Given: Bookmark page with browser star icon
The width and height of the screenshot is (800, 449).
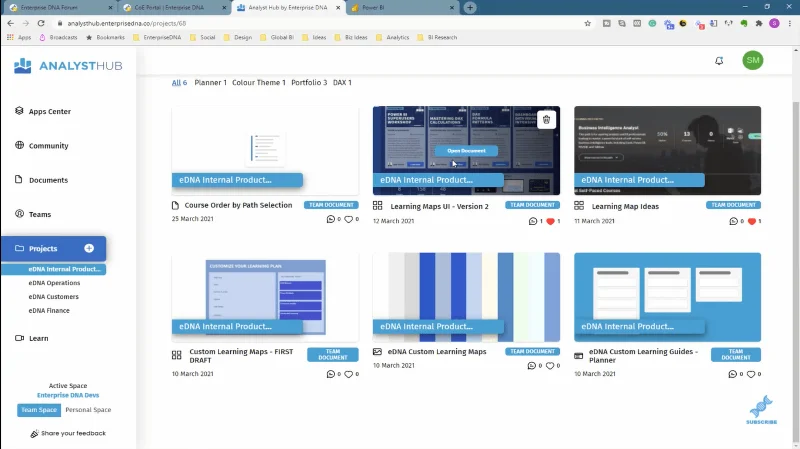Looking at the screenshot, I should [x=587, y=23].
